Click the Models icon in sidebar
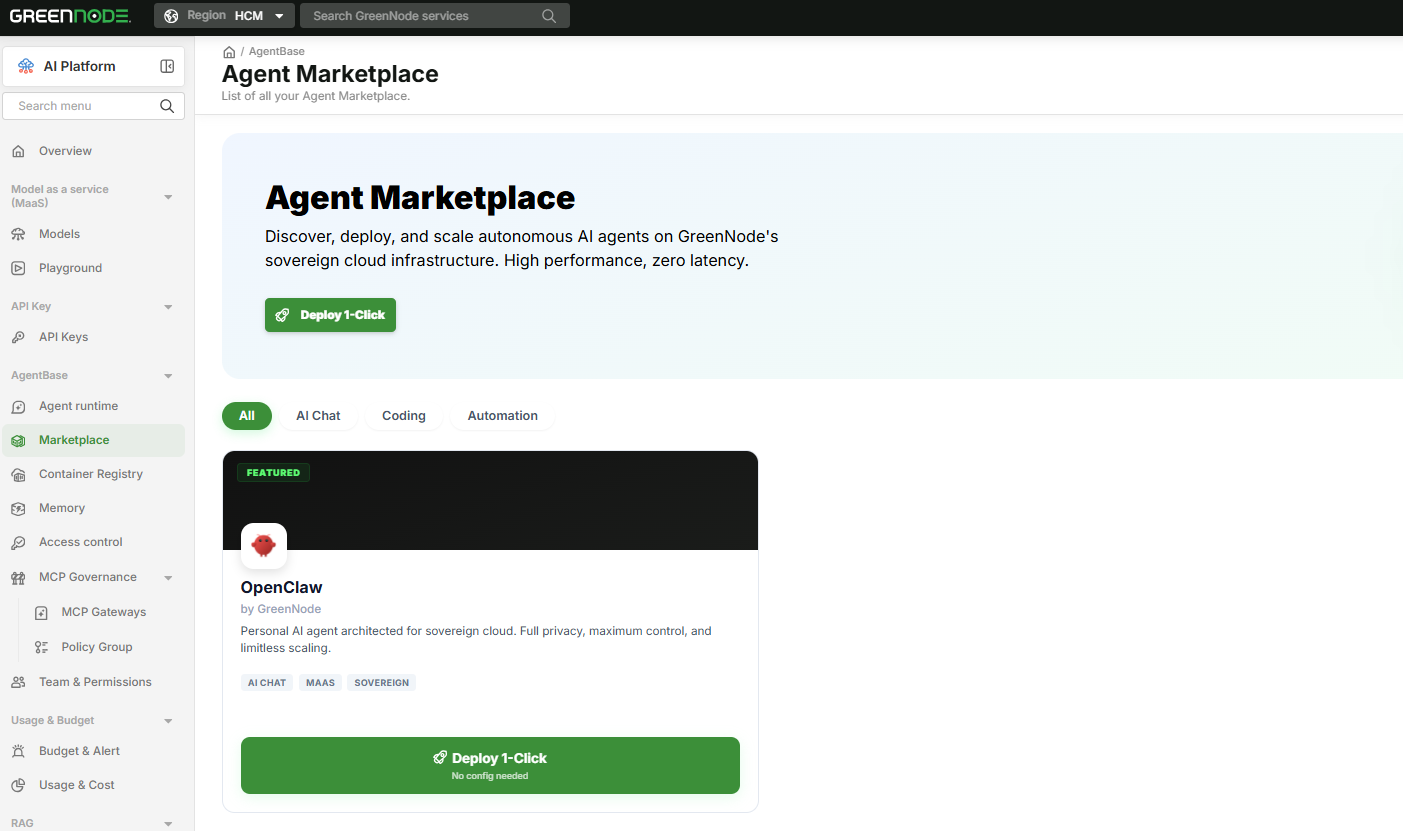The image size is (1403, 831). pos(18,234)
